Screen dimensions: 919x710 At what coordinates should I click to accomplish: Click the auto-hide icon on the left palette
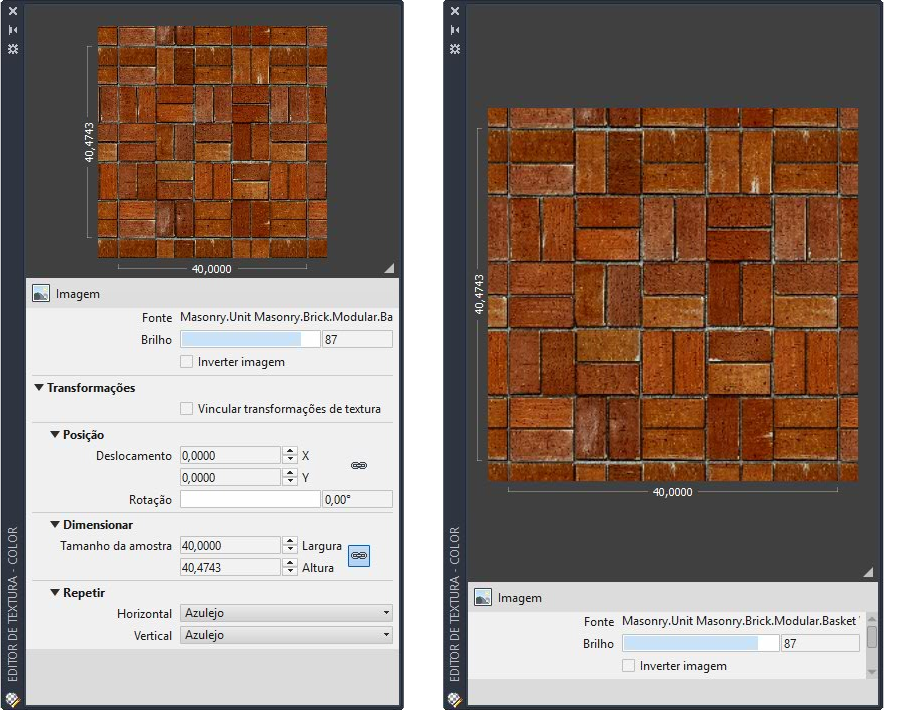coord(13,30)
